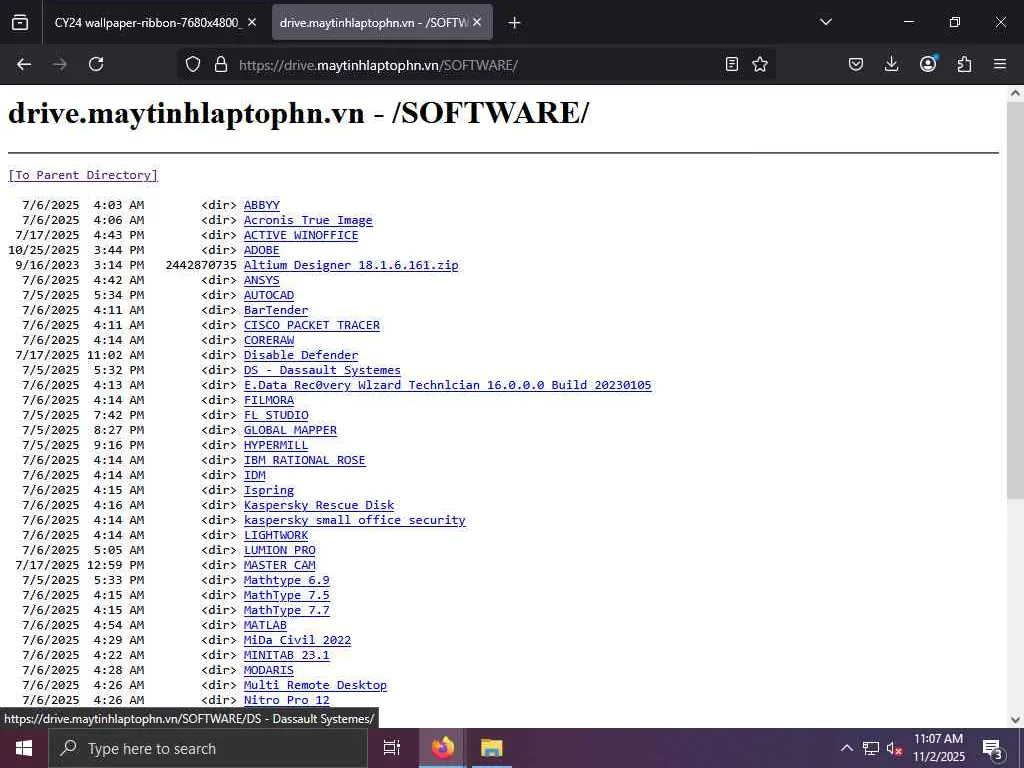This screenshot has width=1024, height=768.
Task: Click the Save to Pocket icon
Action: (856, 64)
